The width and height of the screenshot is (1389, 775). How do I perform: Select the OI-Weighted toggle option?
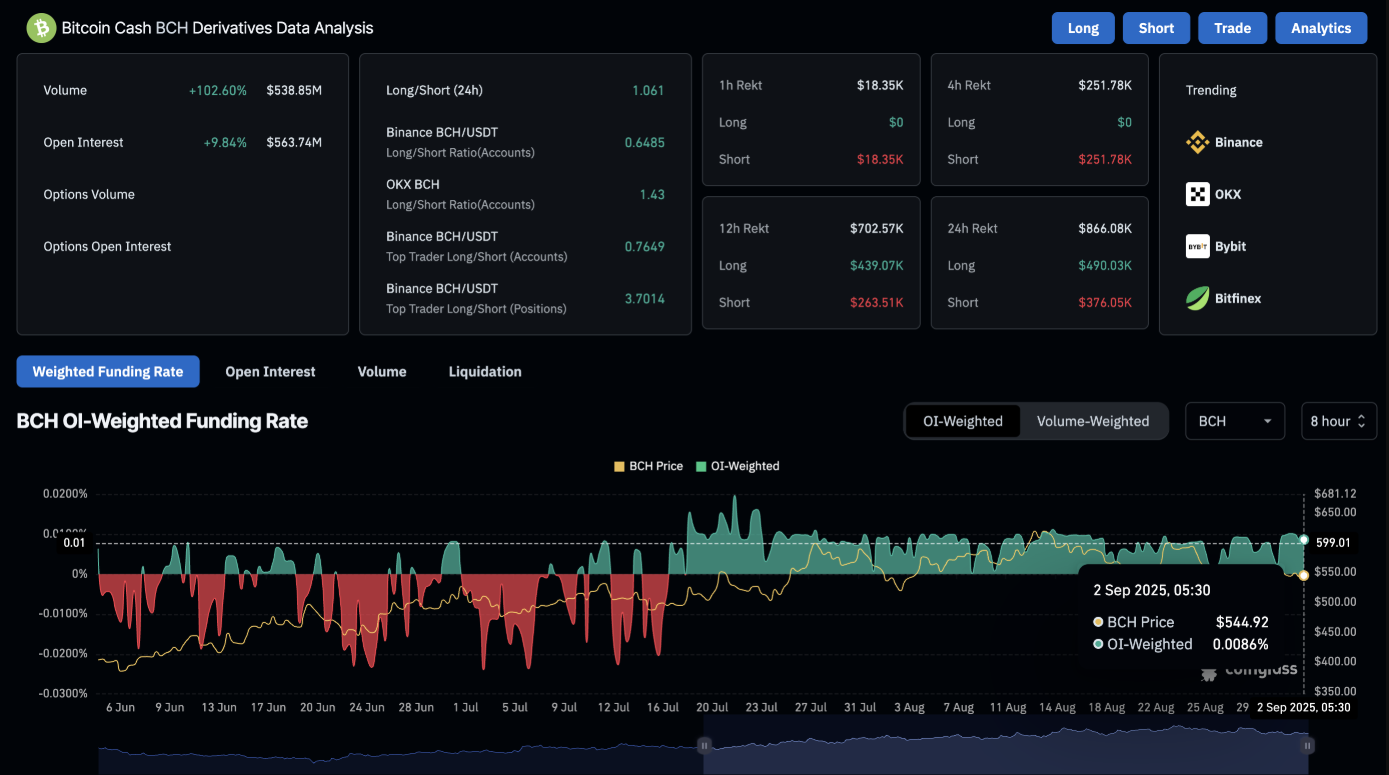tap(962, 421)
